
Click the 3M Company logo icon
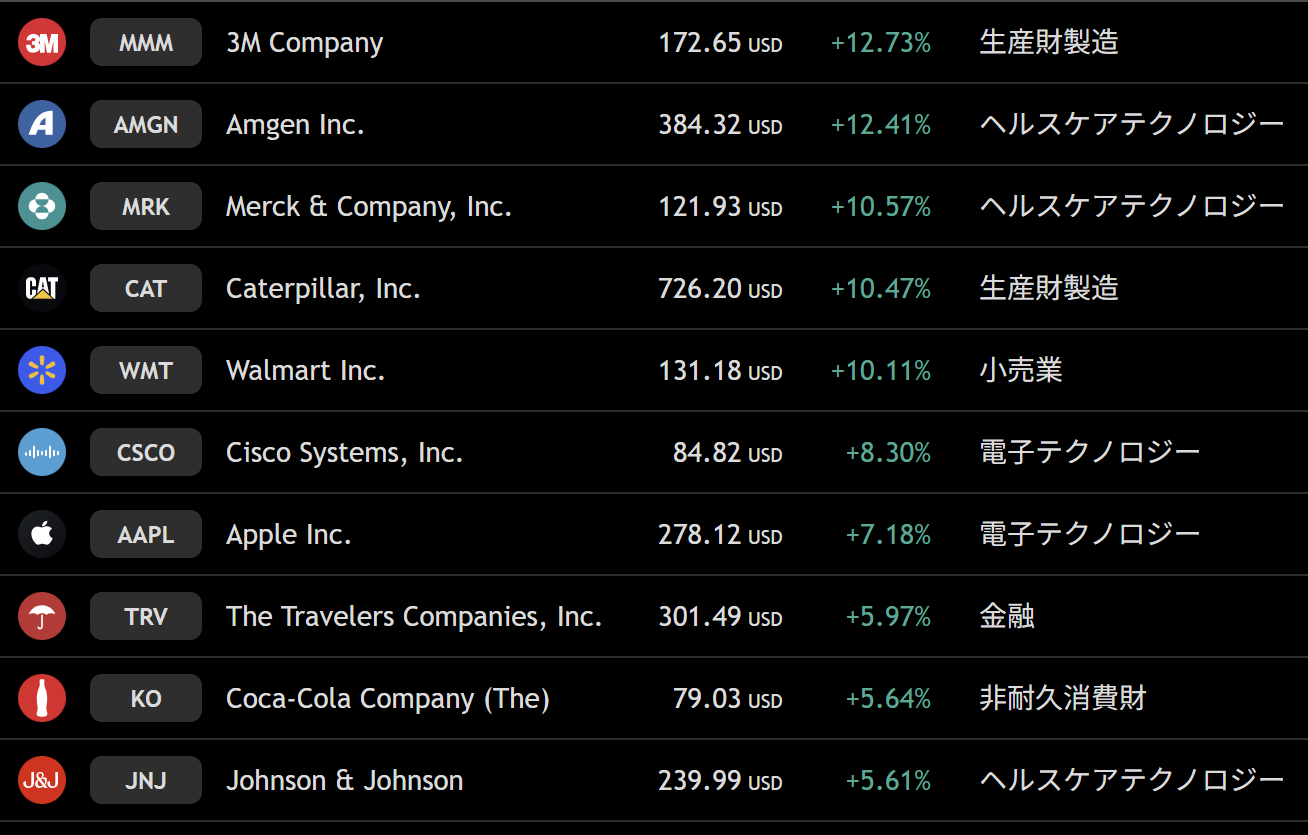click(x=42, y=43)
